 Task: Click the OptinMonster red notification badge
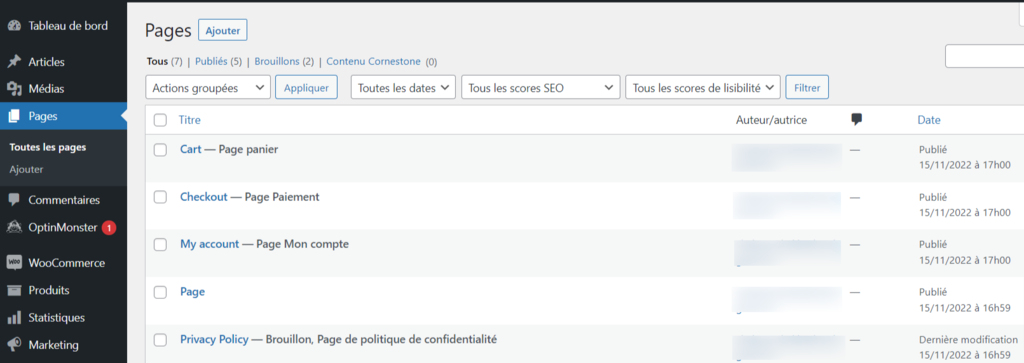tap(109, 228)
